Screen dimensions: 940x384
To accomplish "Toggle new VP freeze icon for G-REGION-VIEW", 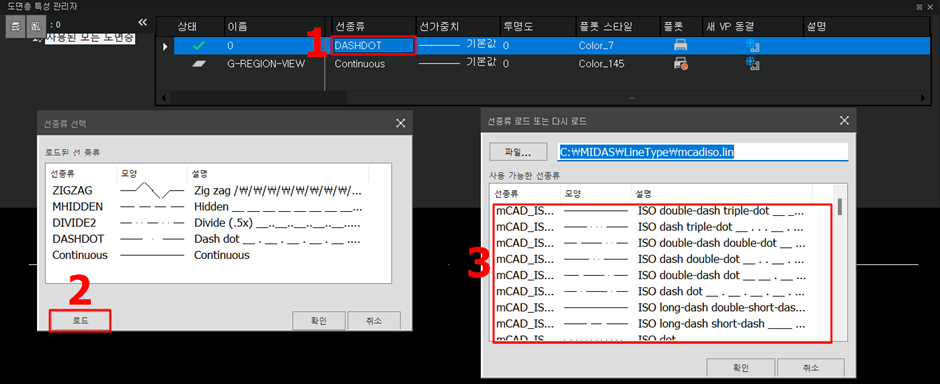I will tap(752, 64).
